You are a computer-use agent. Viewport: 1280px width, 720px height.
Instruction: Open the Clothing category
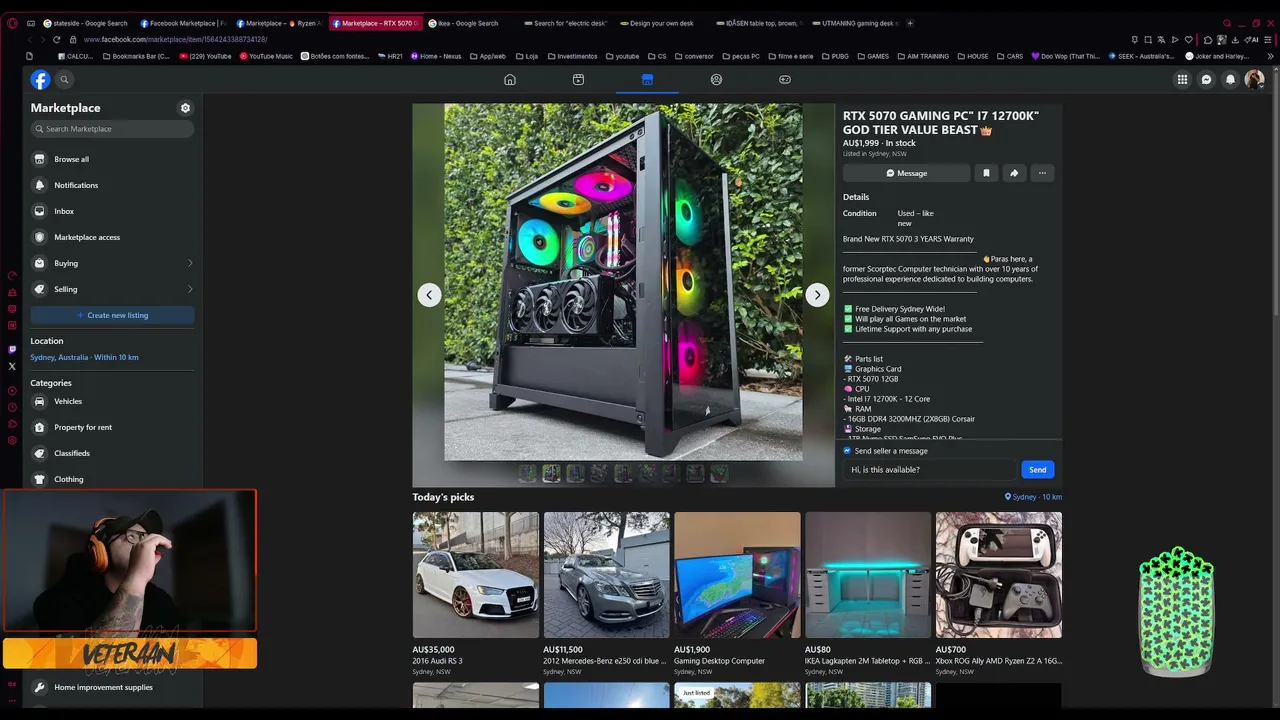[x=112, y=479]
